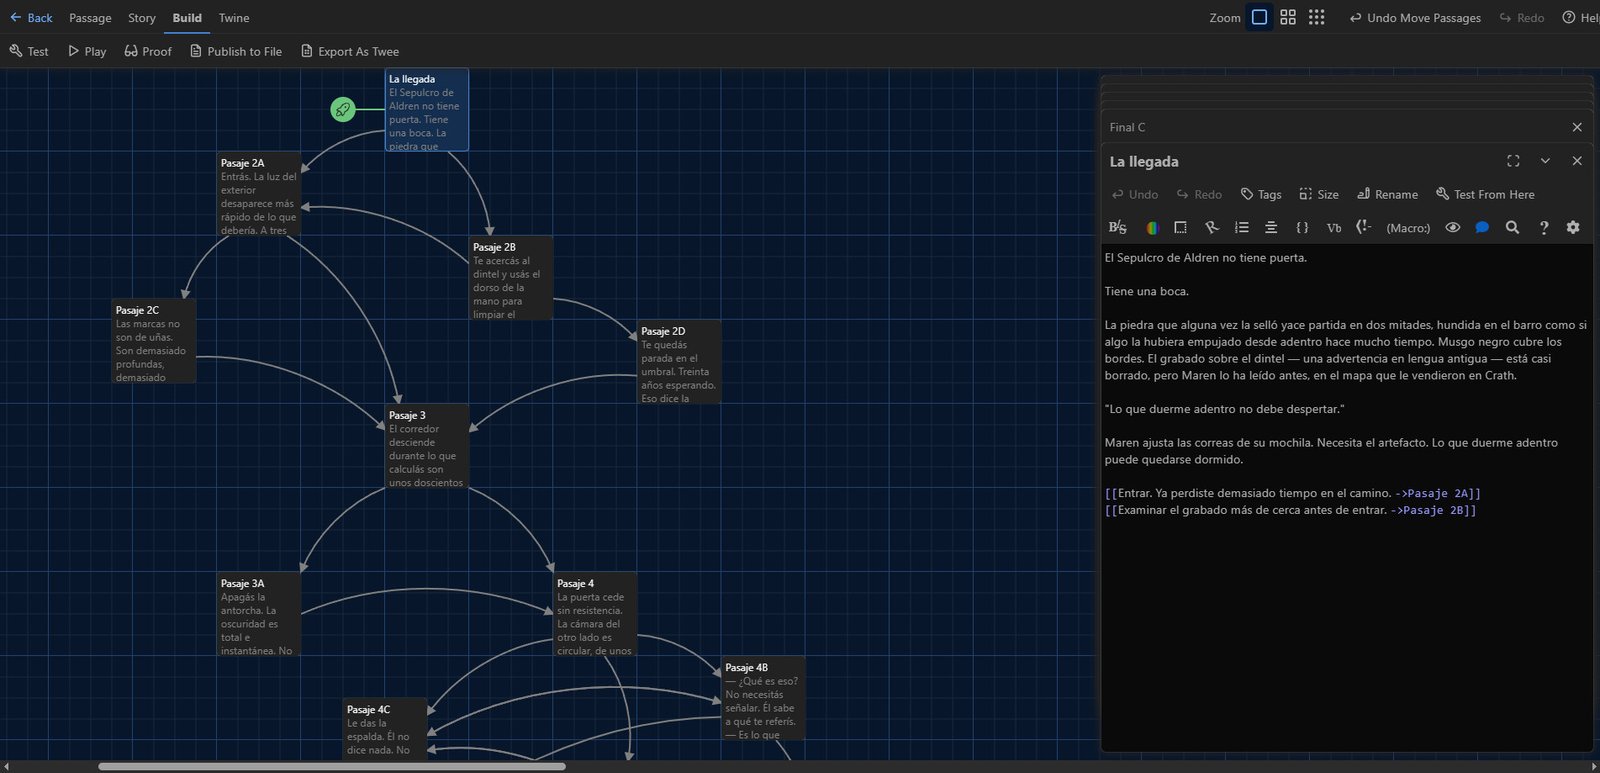Screen dimensions: 1600x773
Task: Click the green rocket start-passage icon
Action: [x=343, y=109]
